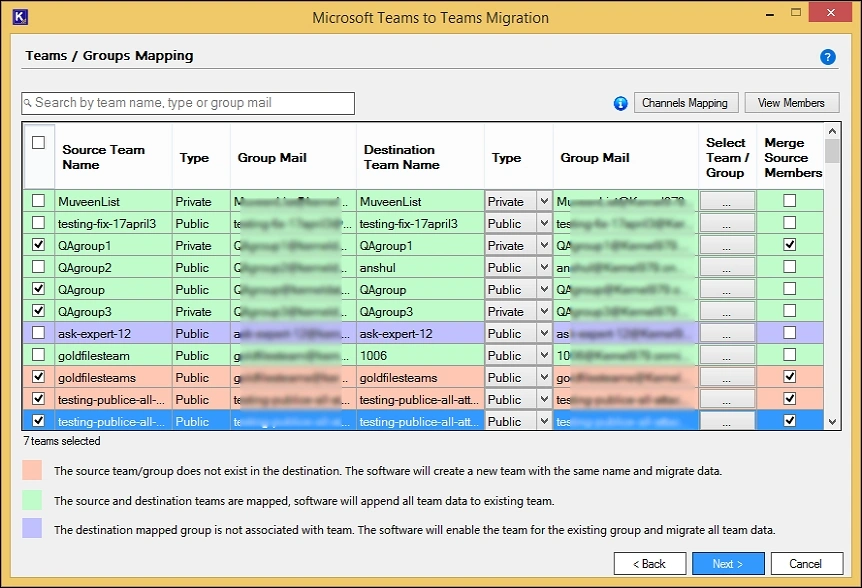Disable Merge Source Members for QAgroup1
This screenshot has height=588, width=862.
[x=789, y=245]
